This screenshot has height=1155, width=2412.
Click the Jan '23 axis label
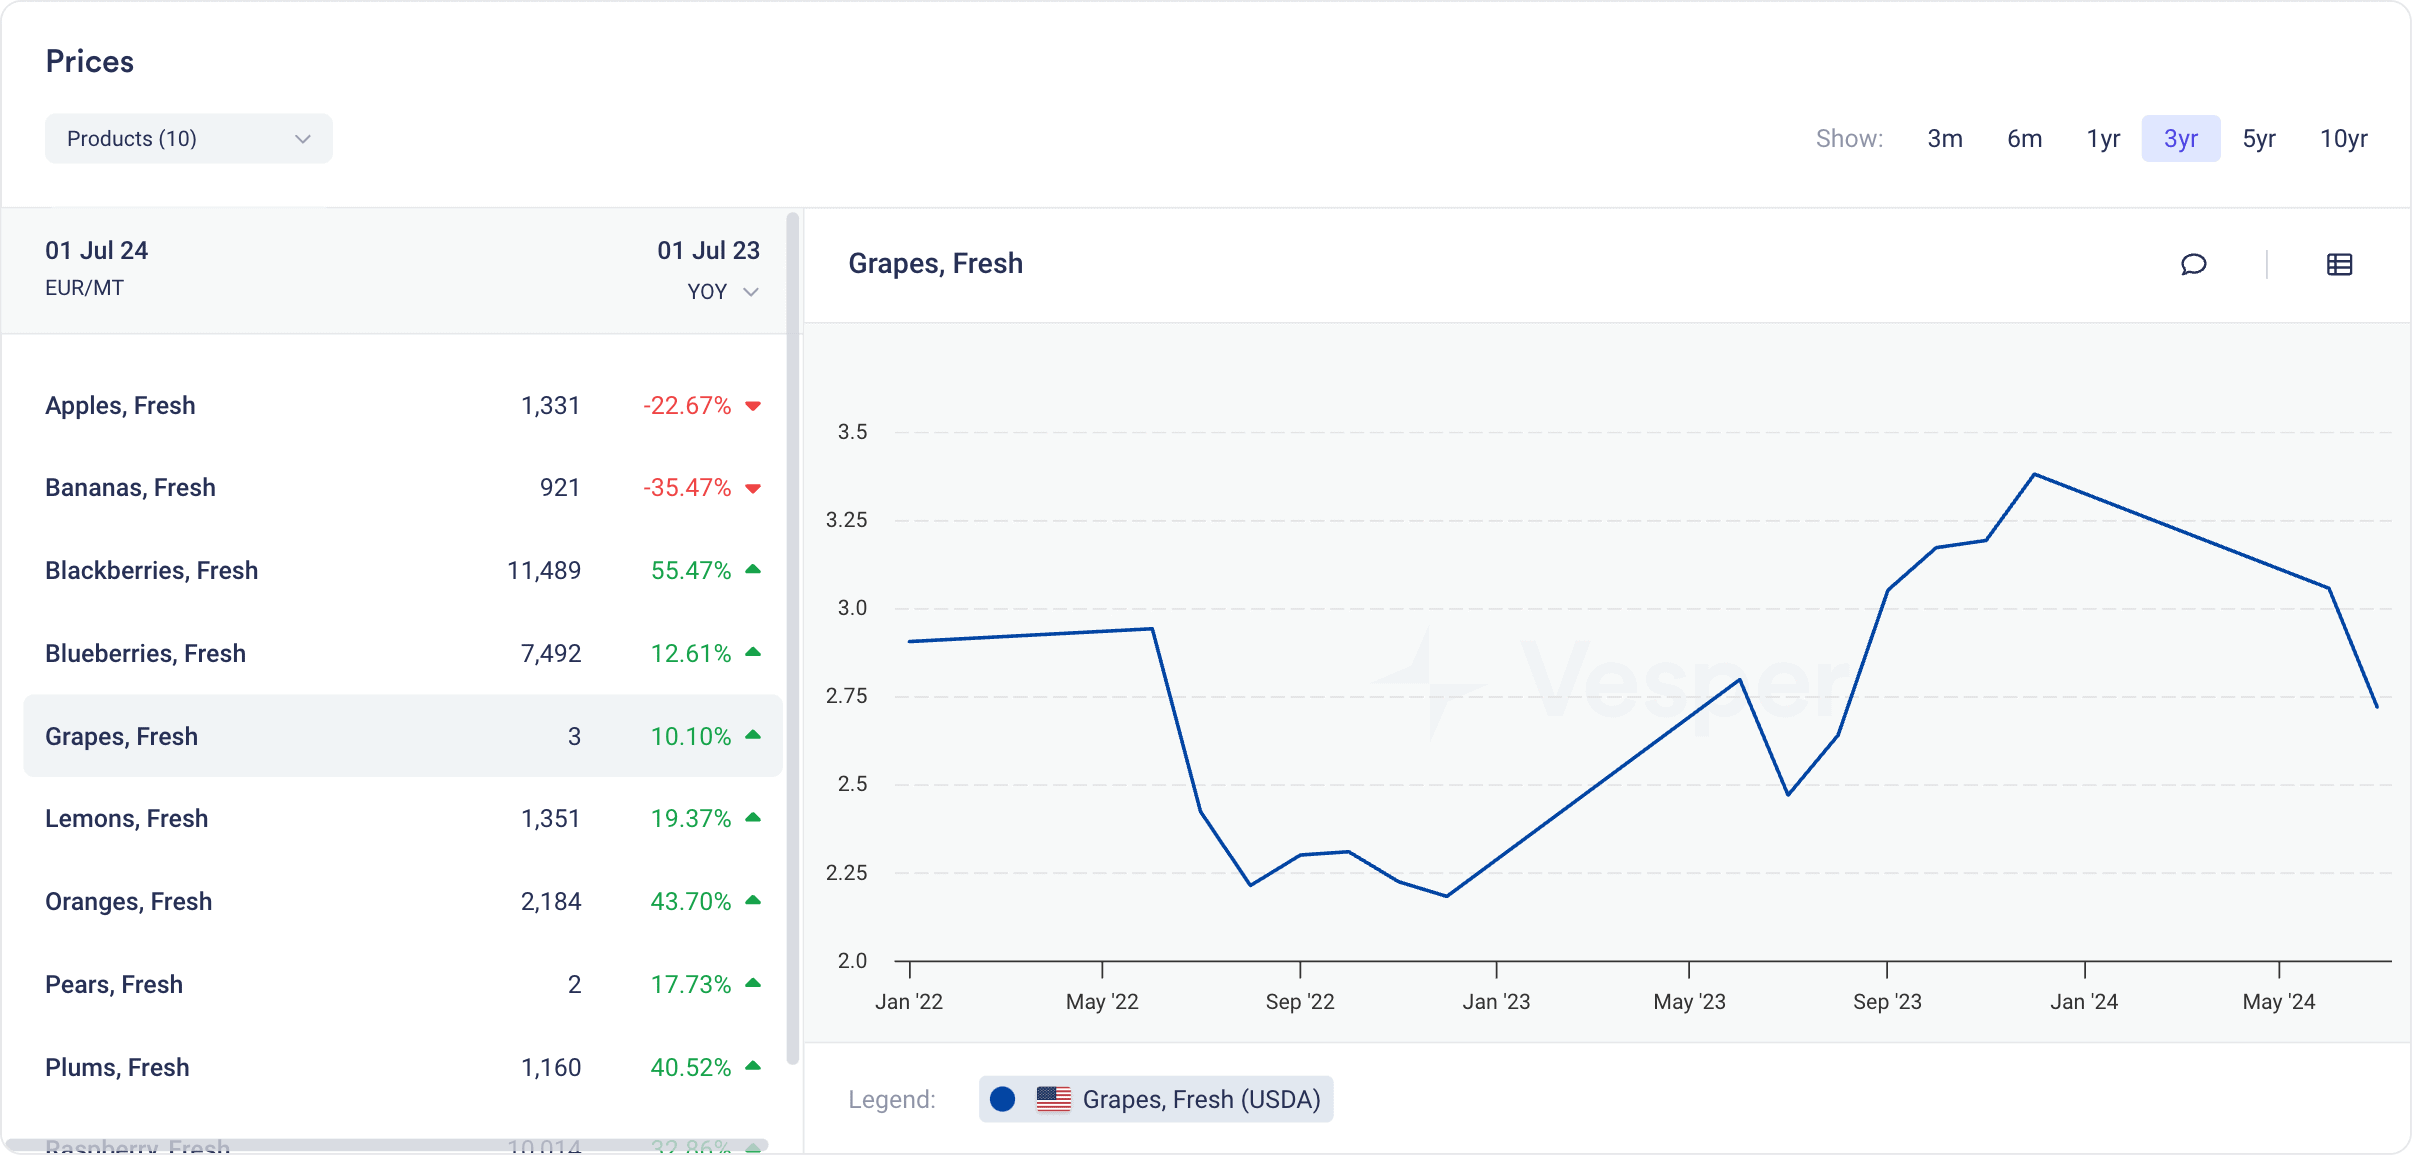(x=1496, y=1002)
